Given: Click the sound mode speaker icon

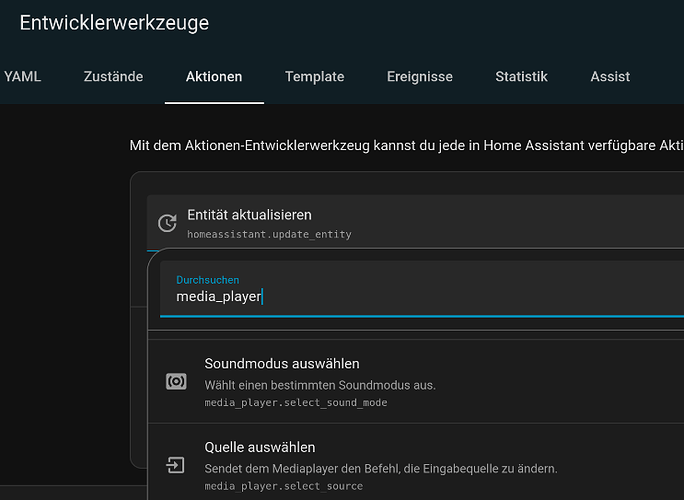Looking at the screenshot, I should pos(176,381).
